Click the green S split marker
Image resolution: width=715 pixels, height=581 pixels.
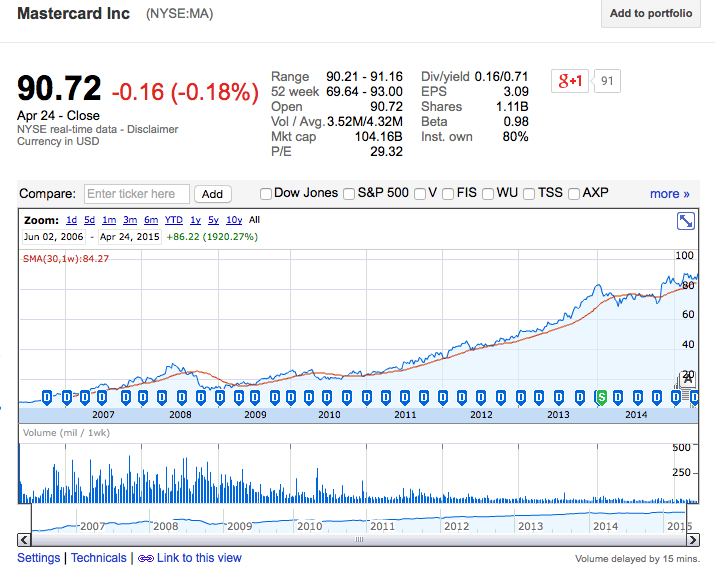[602, 398]
